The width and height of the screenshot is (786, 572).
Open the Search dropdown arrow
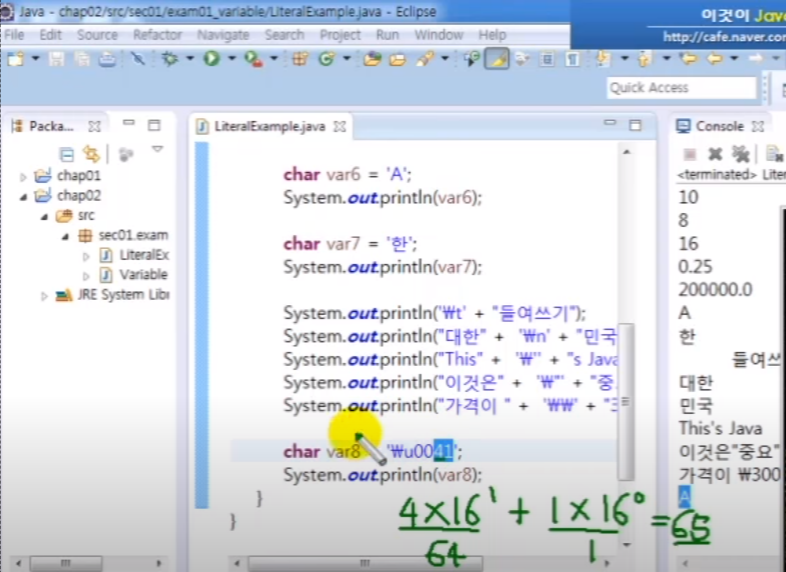pyautogui.click(x=445, y=59)
